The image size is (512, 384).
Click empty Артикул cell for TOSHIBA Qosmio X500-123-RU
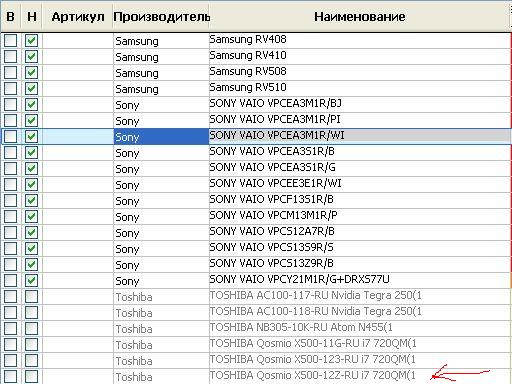(78, 361)
